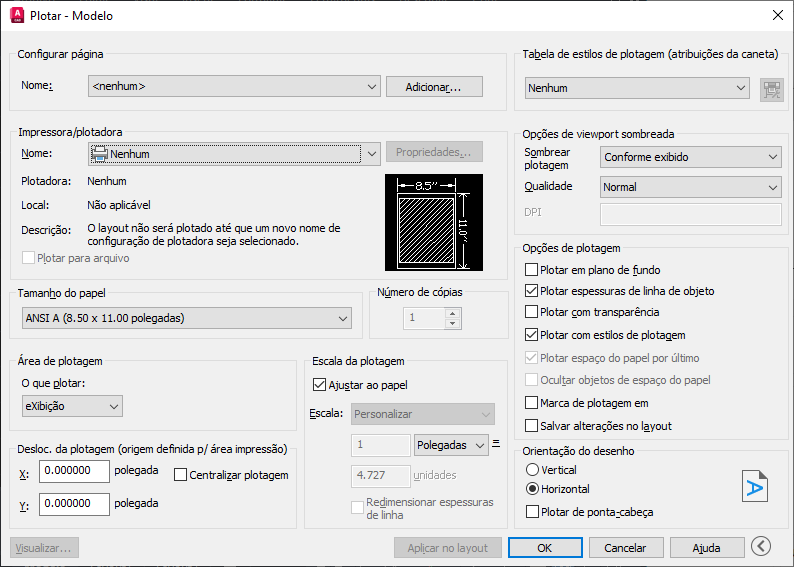Viewport: 794px width, 567px height.
Task: Open the Sombrear plotagem dropdown
Action: pos(691,157)
